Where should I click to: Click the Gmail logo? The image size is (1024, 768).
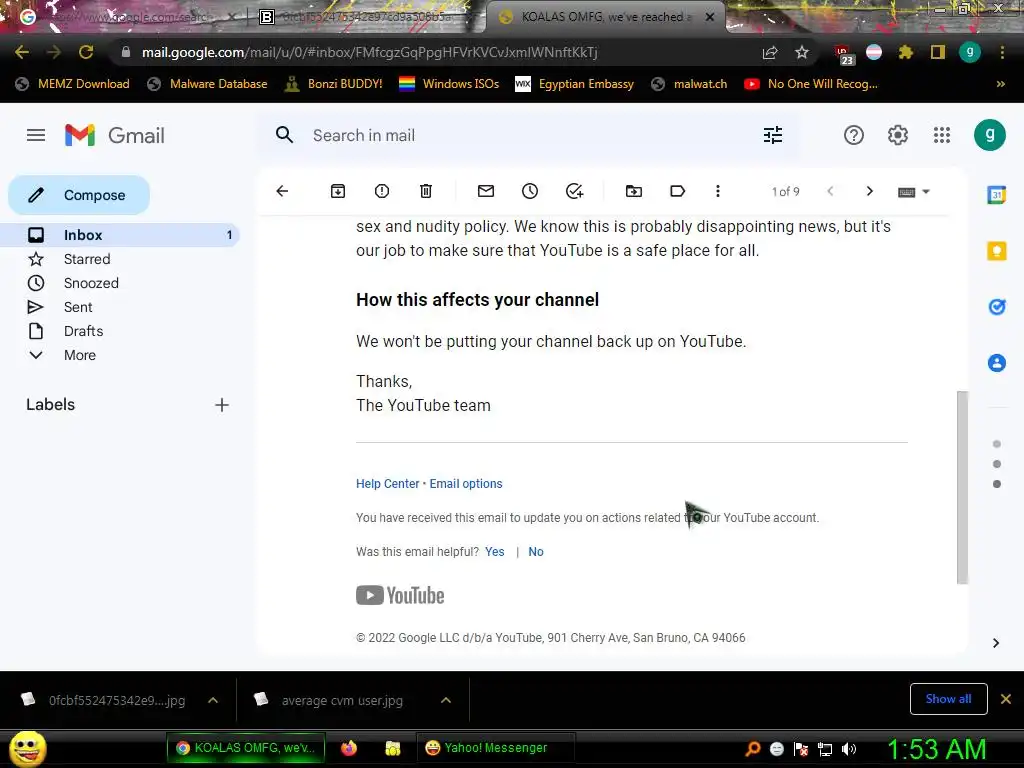[x=115, y=135]
